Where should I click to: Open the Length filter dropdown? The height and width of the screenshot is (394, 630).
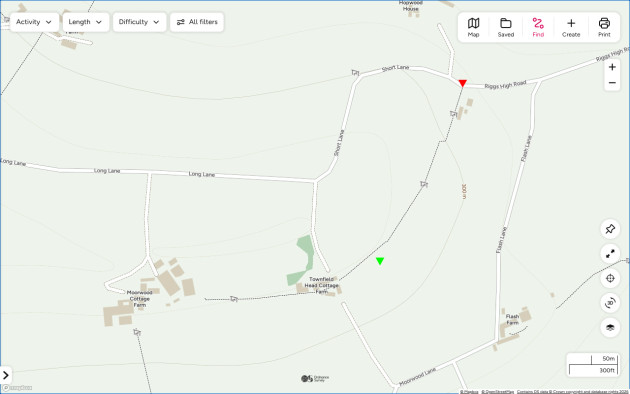[86, 22]
